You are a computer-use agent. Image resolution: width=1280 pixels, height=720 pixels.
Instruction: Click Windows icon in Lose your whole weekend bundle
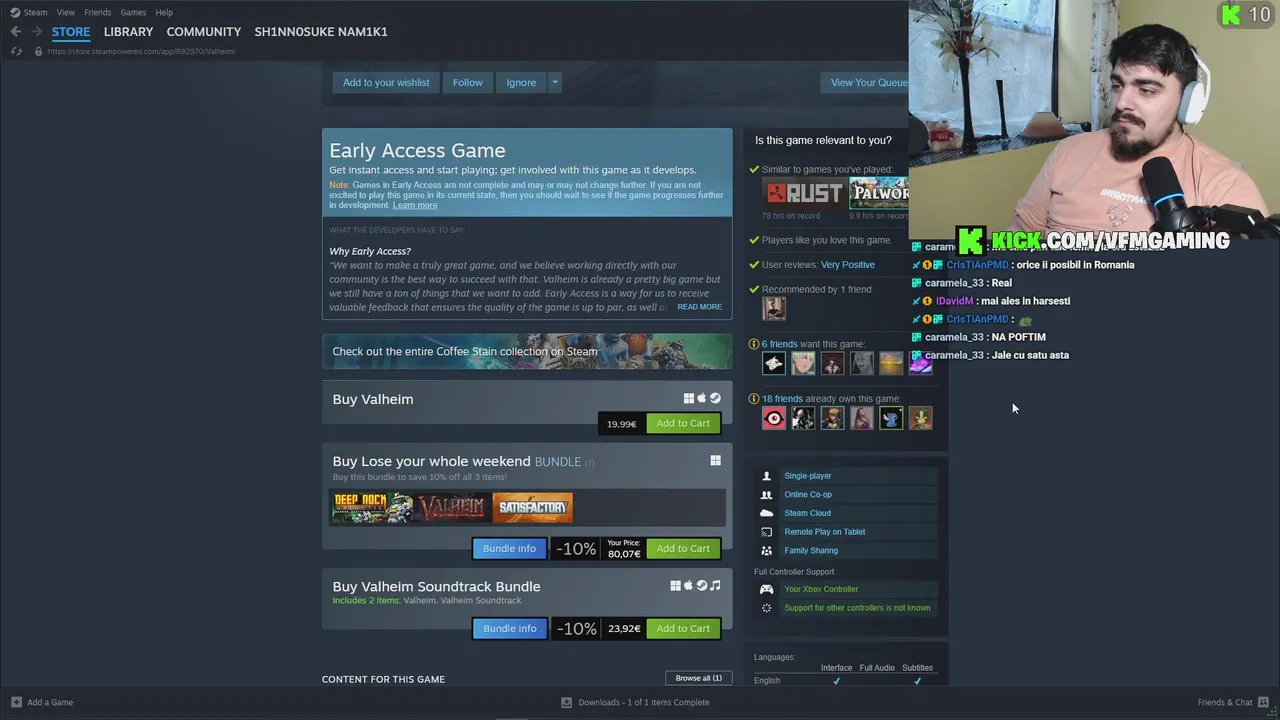(715, 460)
